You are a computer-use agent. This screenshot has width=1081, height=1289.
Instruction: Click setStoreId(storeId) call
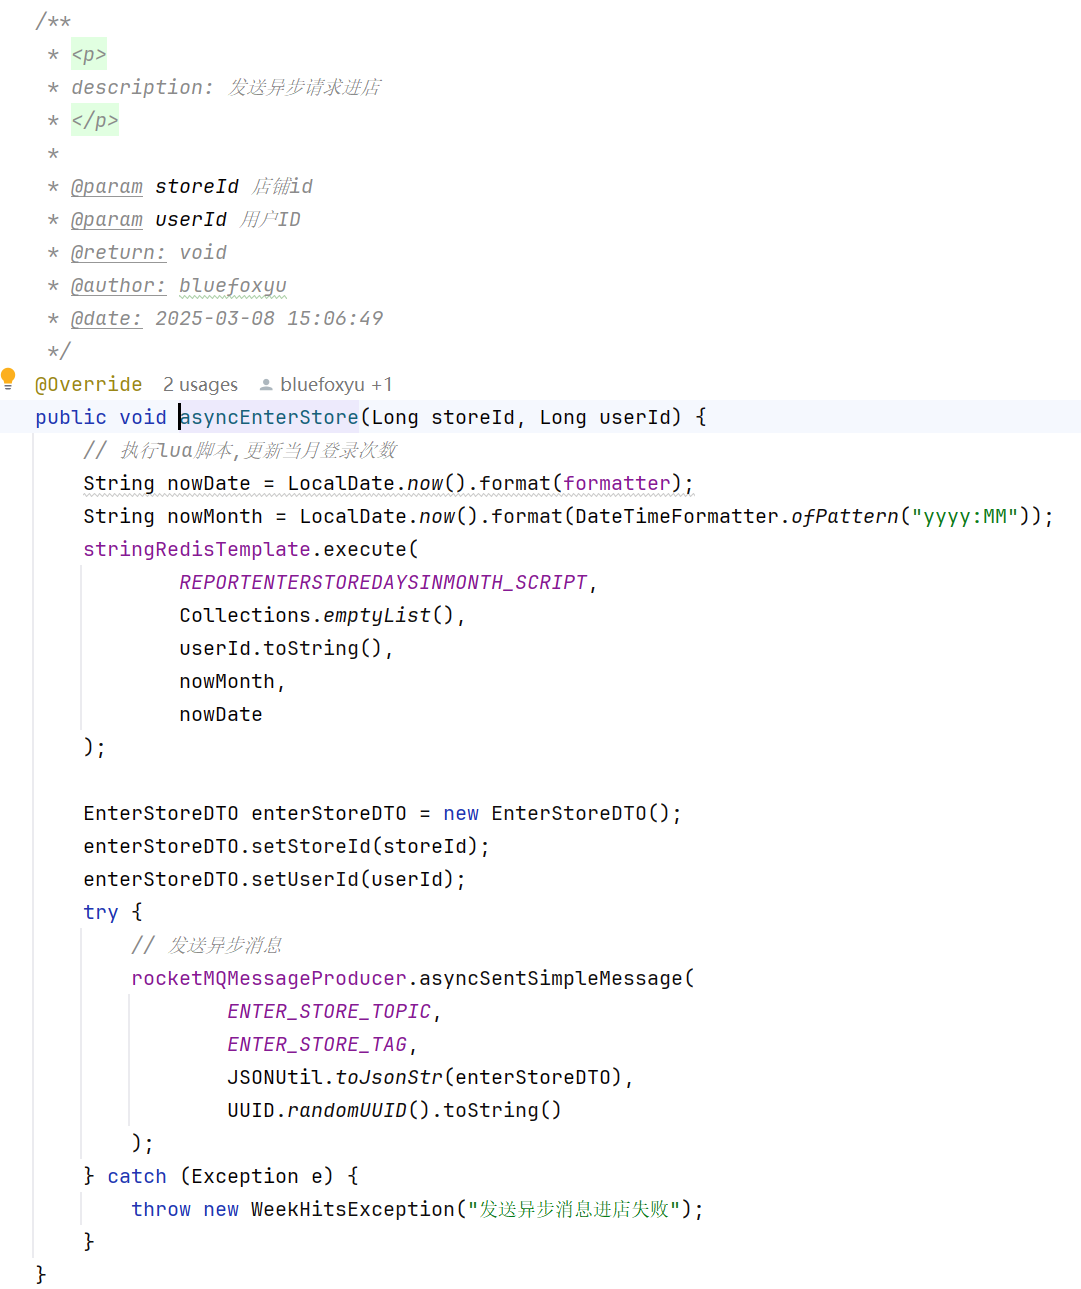[365, 847]
